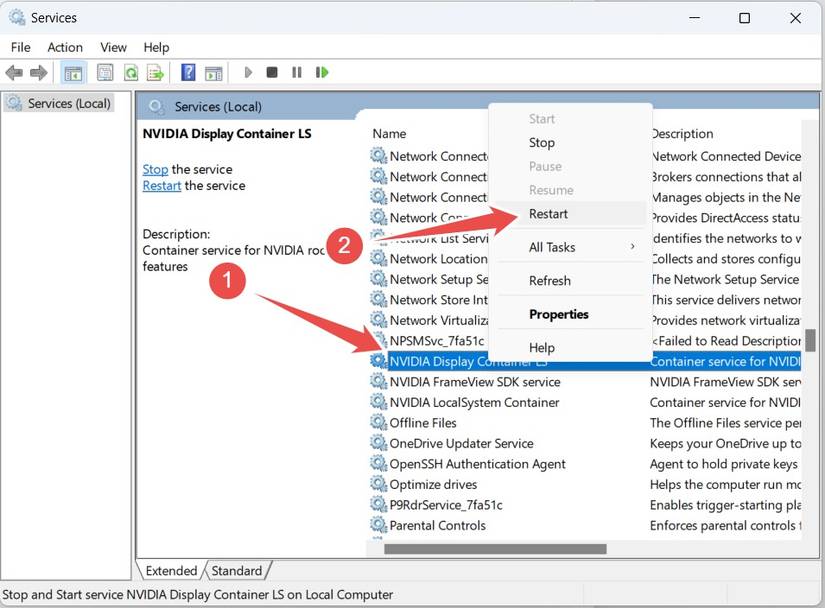Click the Stop Service toolbar icon

(271, 72)
